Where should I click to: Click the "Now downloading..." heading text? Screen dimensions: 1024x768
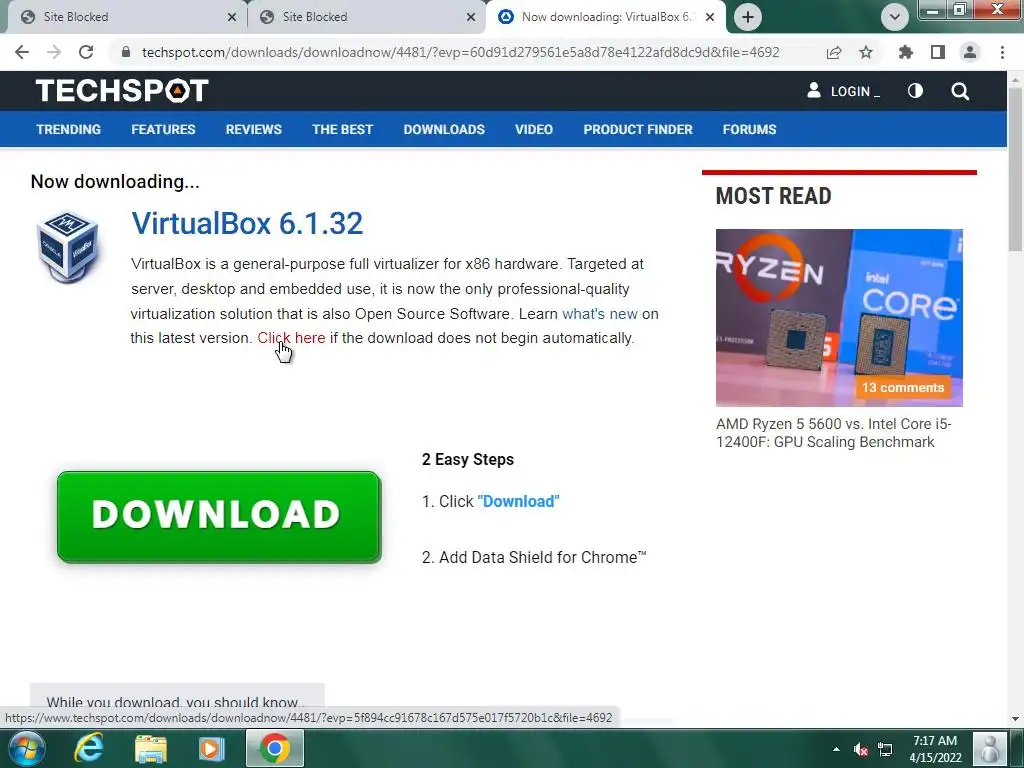pos(115,182)
